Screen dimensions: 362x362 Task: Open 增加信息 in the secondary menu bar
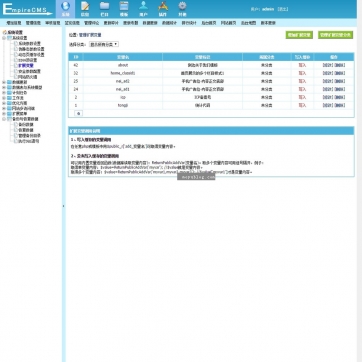pyautogui.click(x=14, y=23)
